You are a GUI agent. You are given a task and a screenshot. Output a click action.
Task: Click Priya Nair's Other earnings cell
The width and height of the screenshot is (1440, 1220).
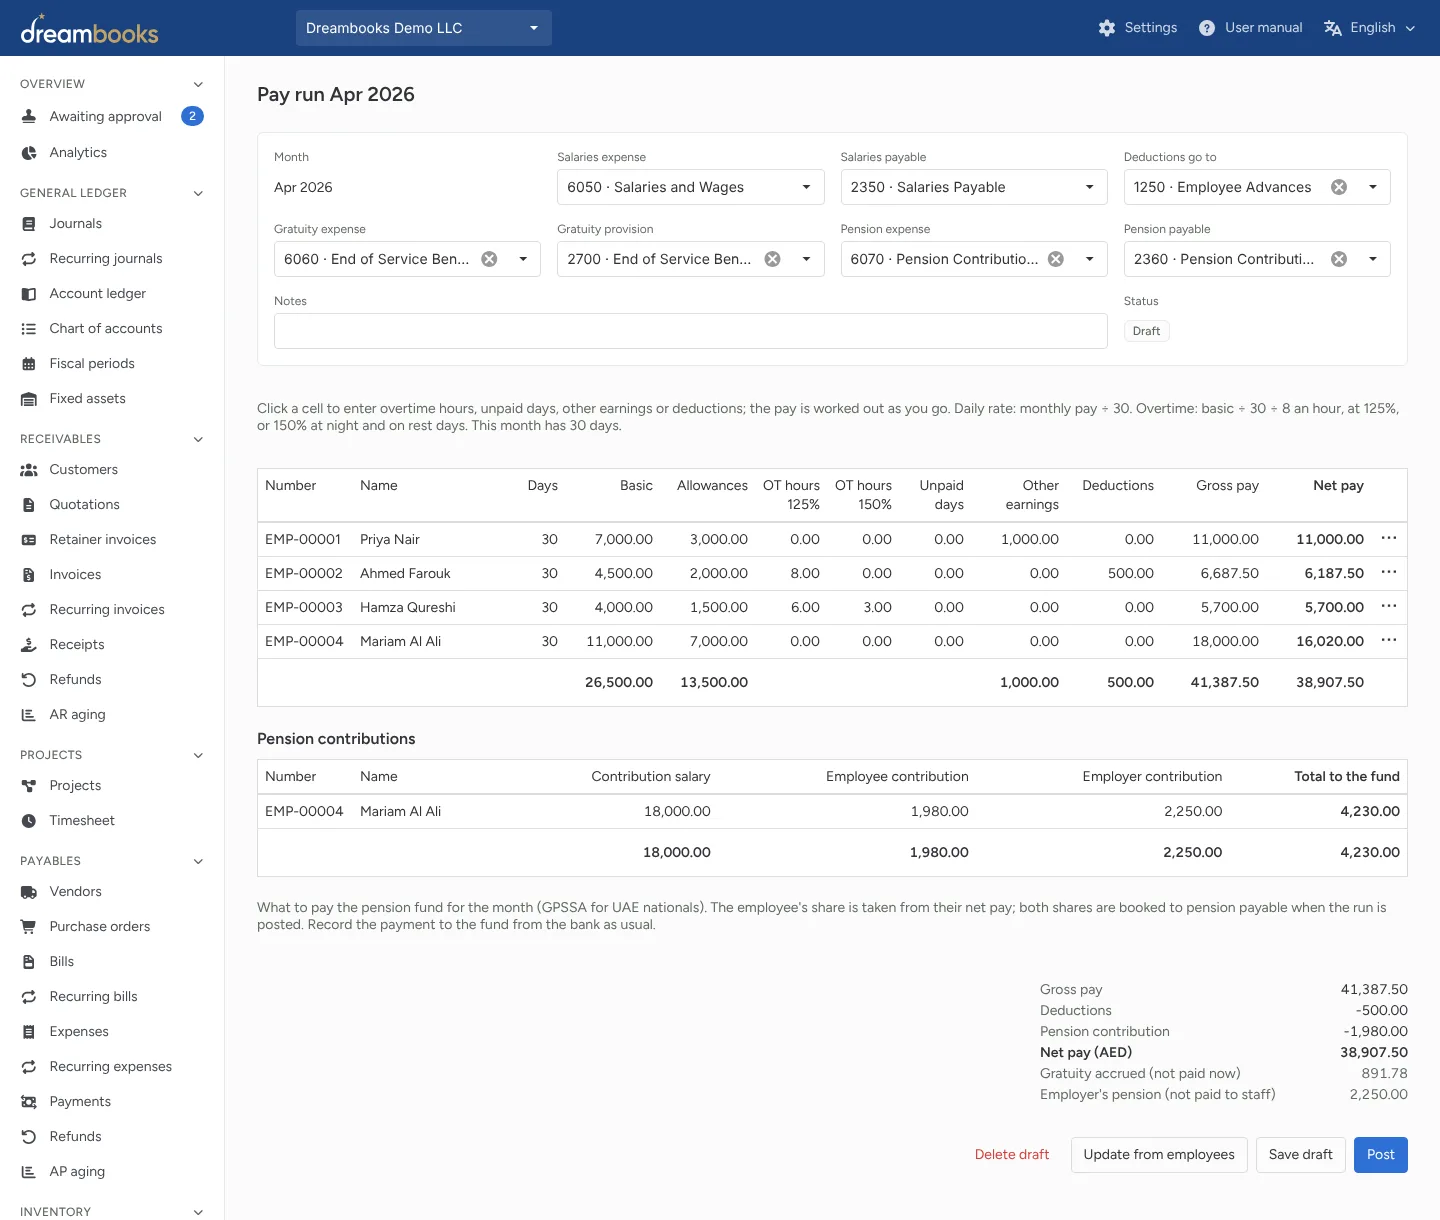click(1019, 539)
